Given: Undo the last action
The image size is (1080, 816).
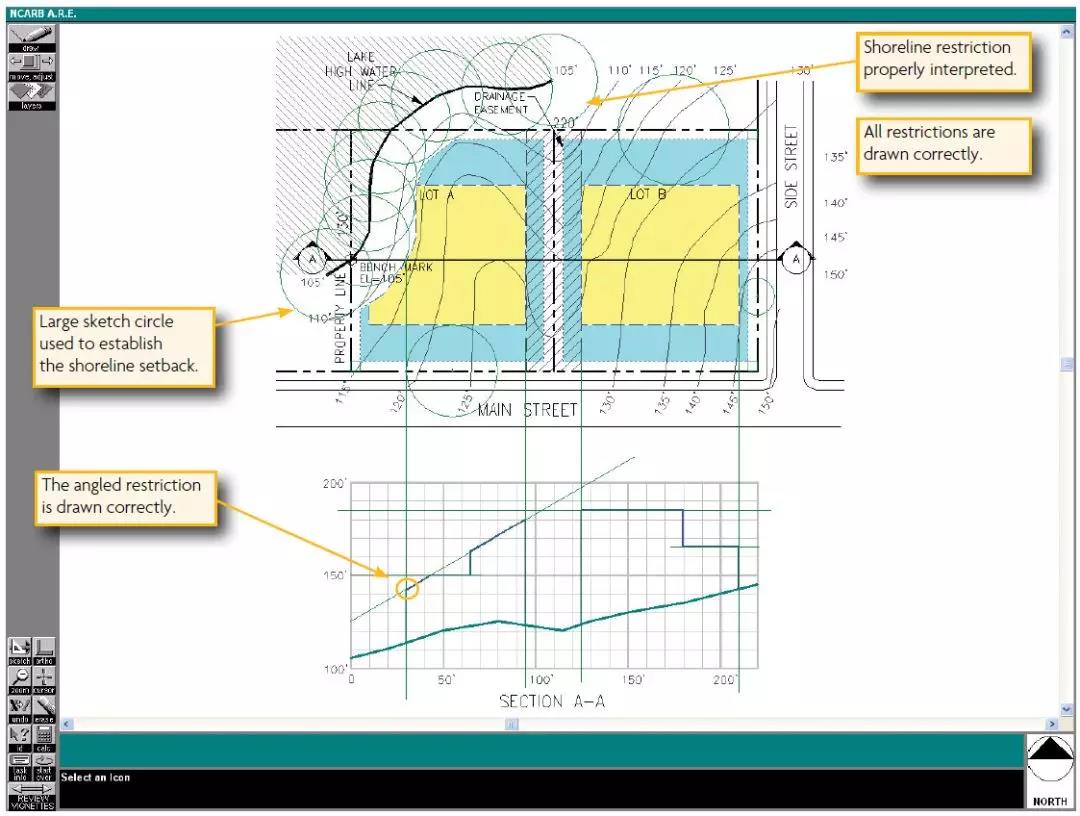Looking at the screenshot, I should [19, 708].
